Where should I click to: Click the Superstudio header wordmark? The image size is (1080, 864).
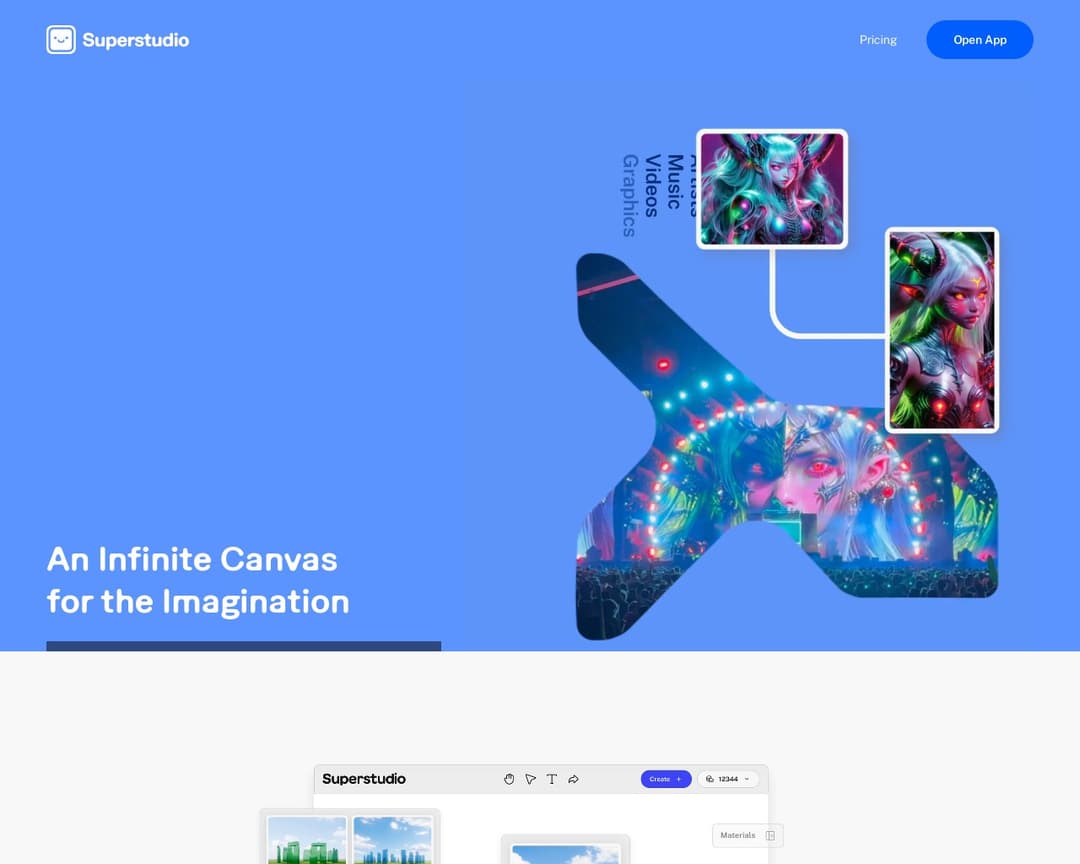click(135, 40)
